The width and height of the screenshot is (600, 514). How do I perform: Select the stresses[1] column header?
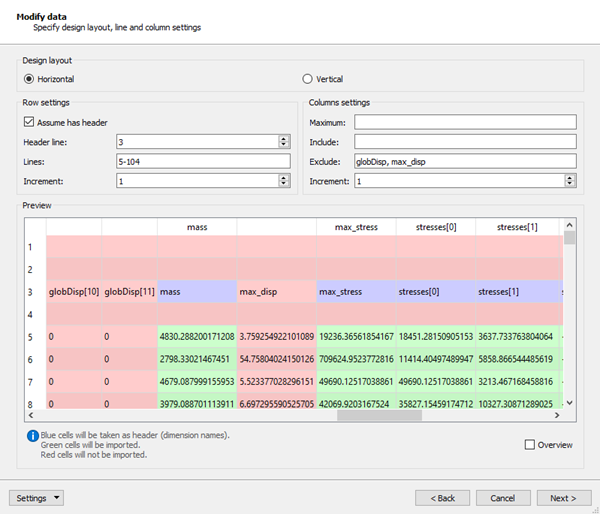(x=517, y=227)
